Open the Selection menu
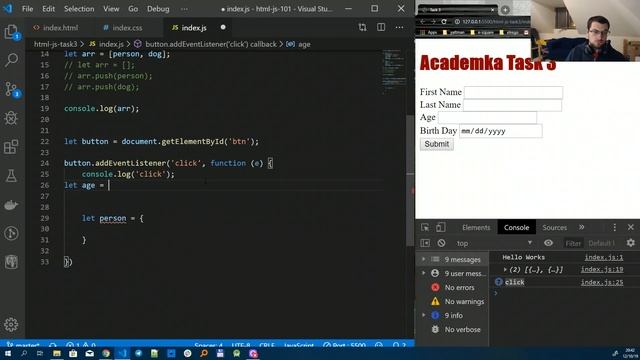The image size is (640, 360). 79,9
